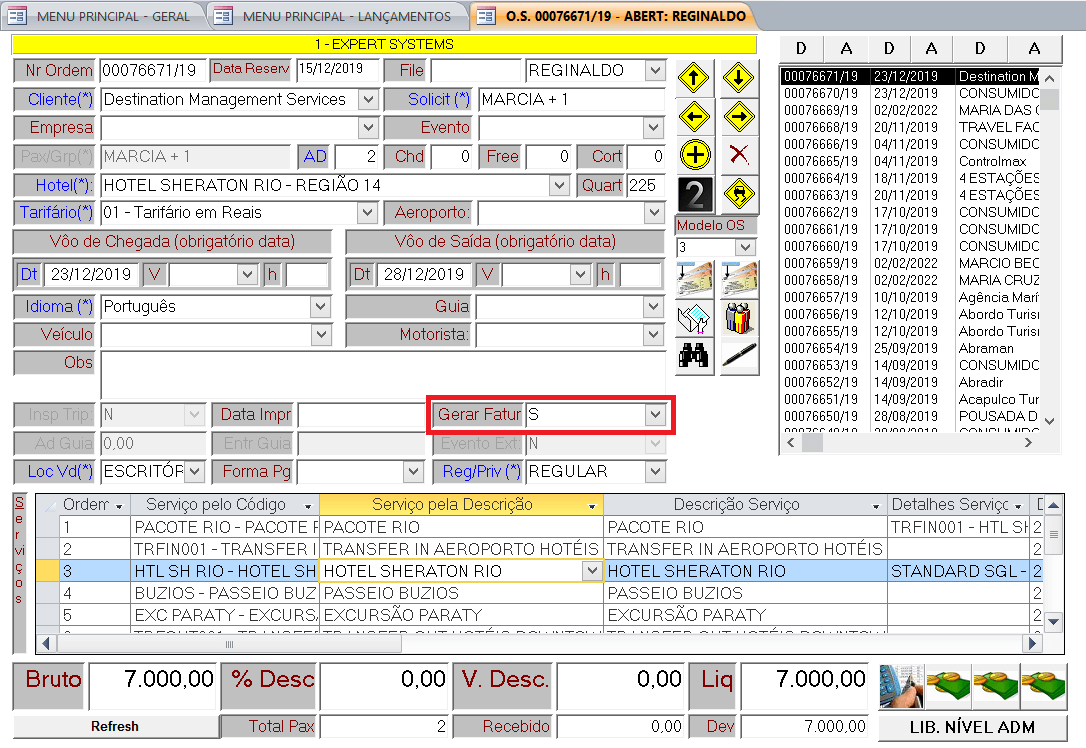This screenshot has height=748, width=1086.
Task: Click the slippery car road sign icon
Action: pyautogui.click(x=738, y=194)
